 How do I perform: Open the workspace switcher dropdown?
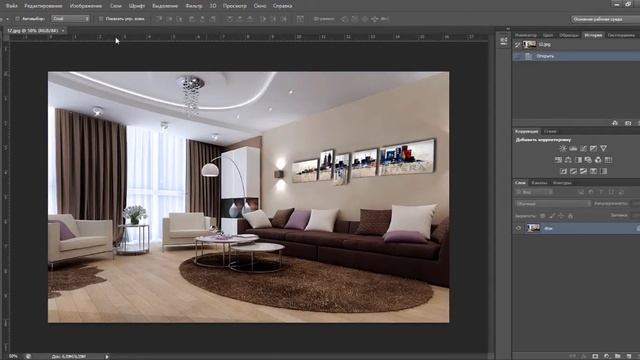coord(605,19)
